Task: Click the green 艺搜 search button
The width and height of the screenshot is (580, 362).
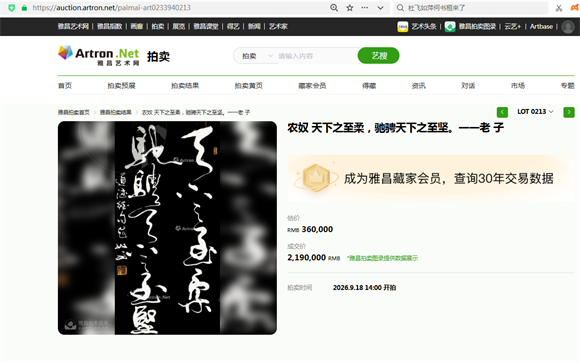Action: click(x=378, y=55)
